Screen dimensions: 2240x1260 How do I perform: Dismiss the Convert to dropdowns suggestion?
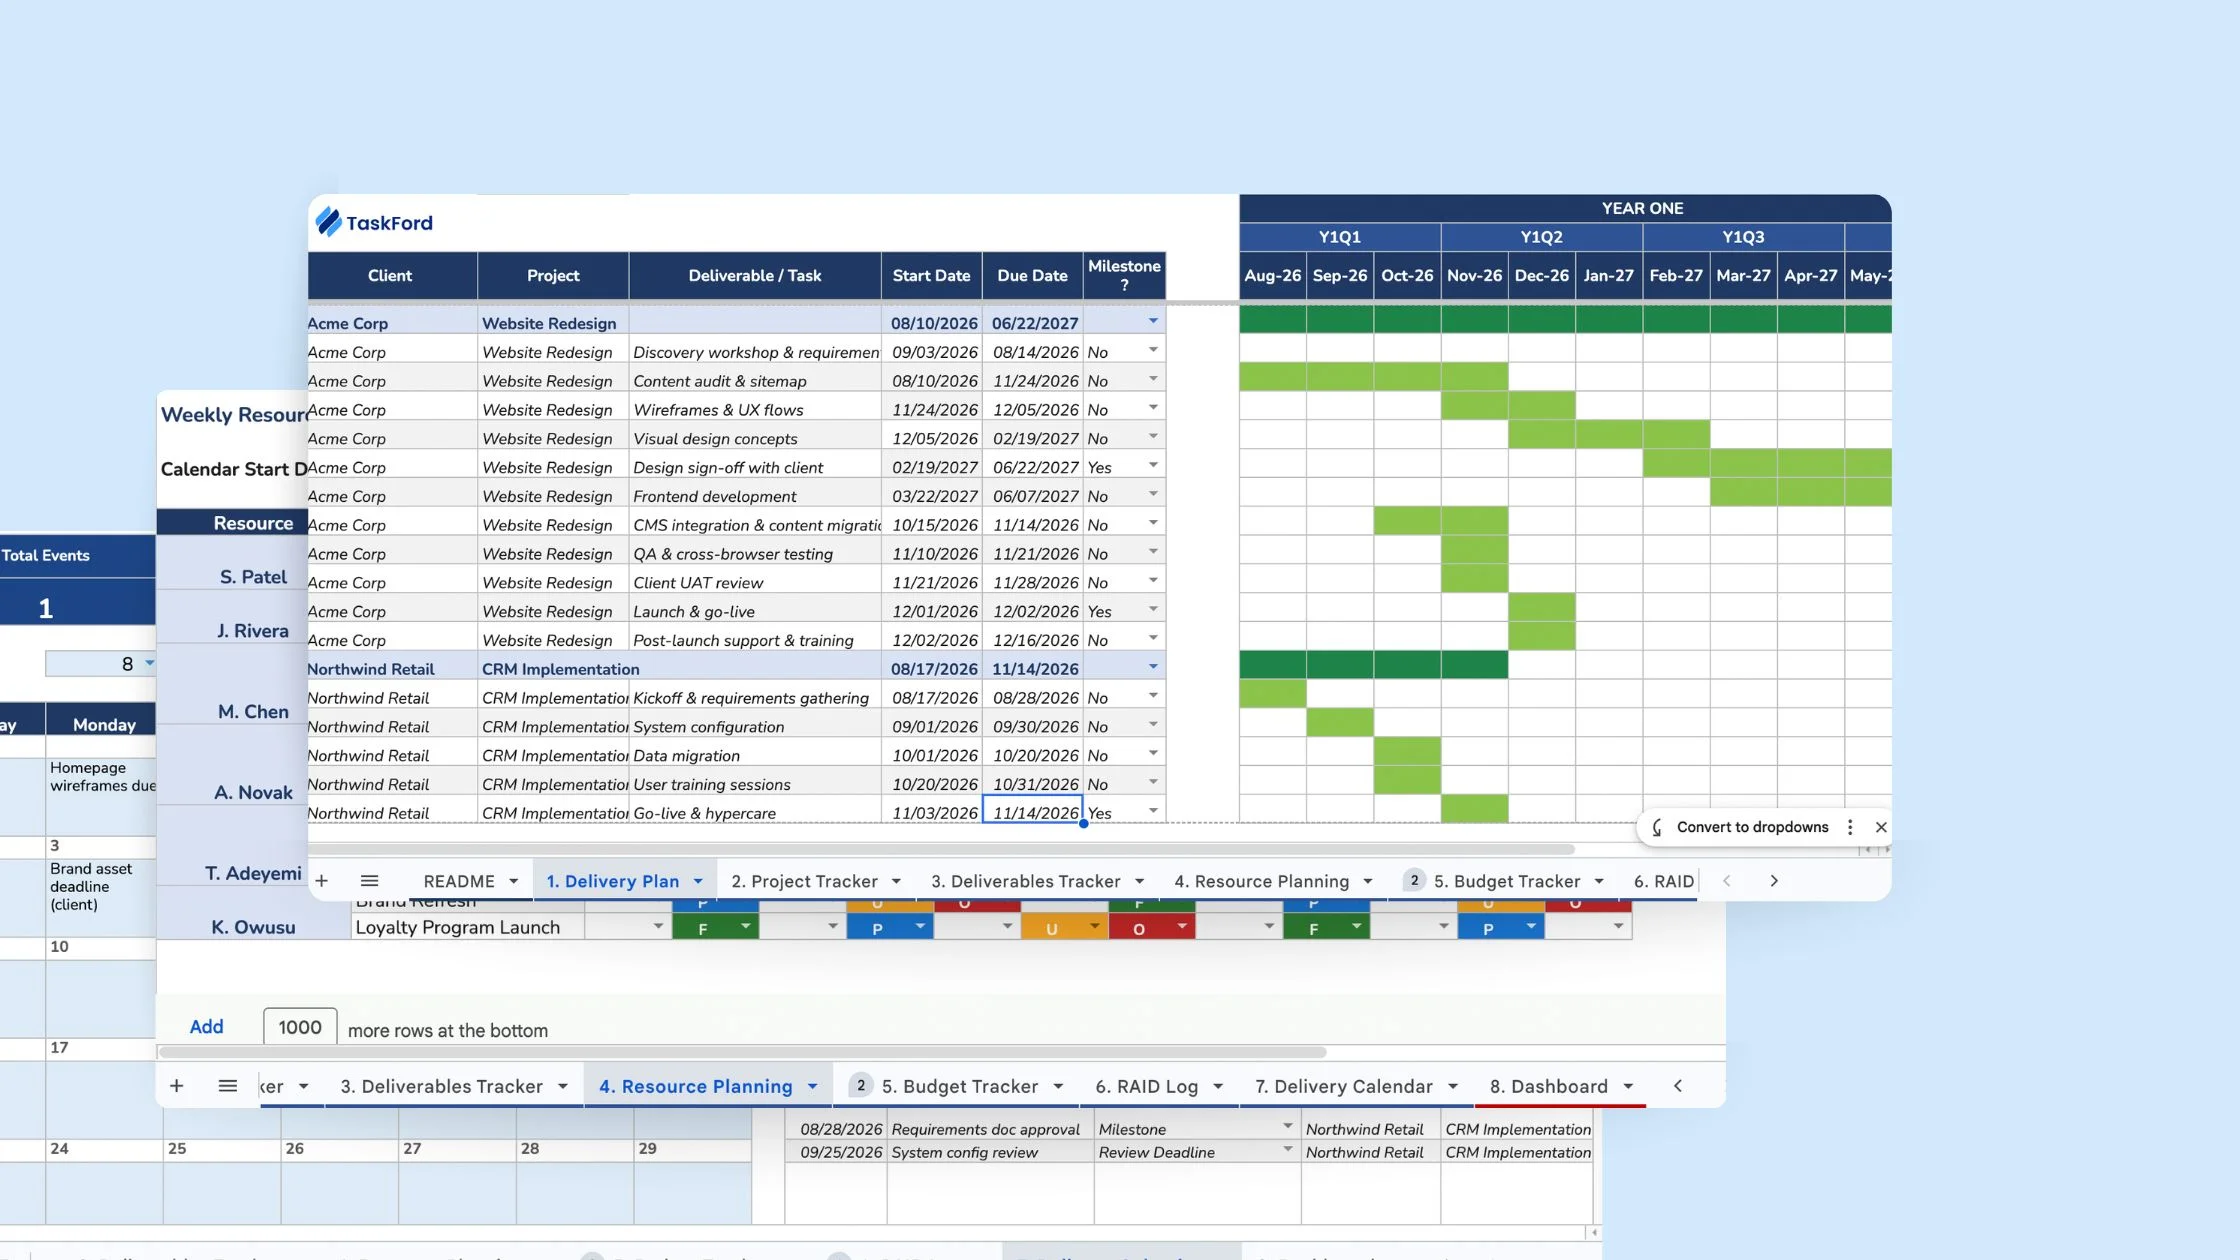(1881, 827)
